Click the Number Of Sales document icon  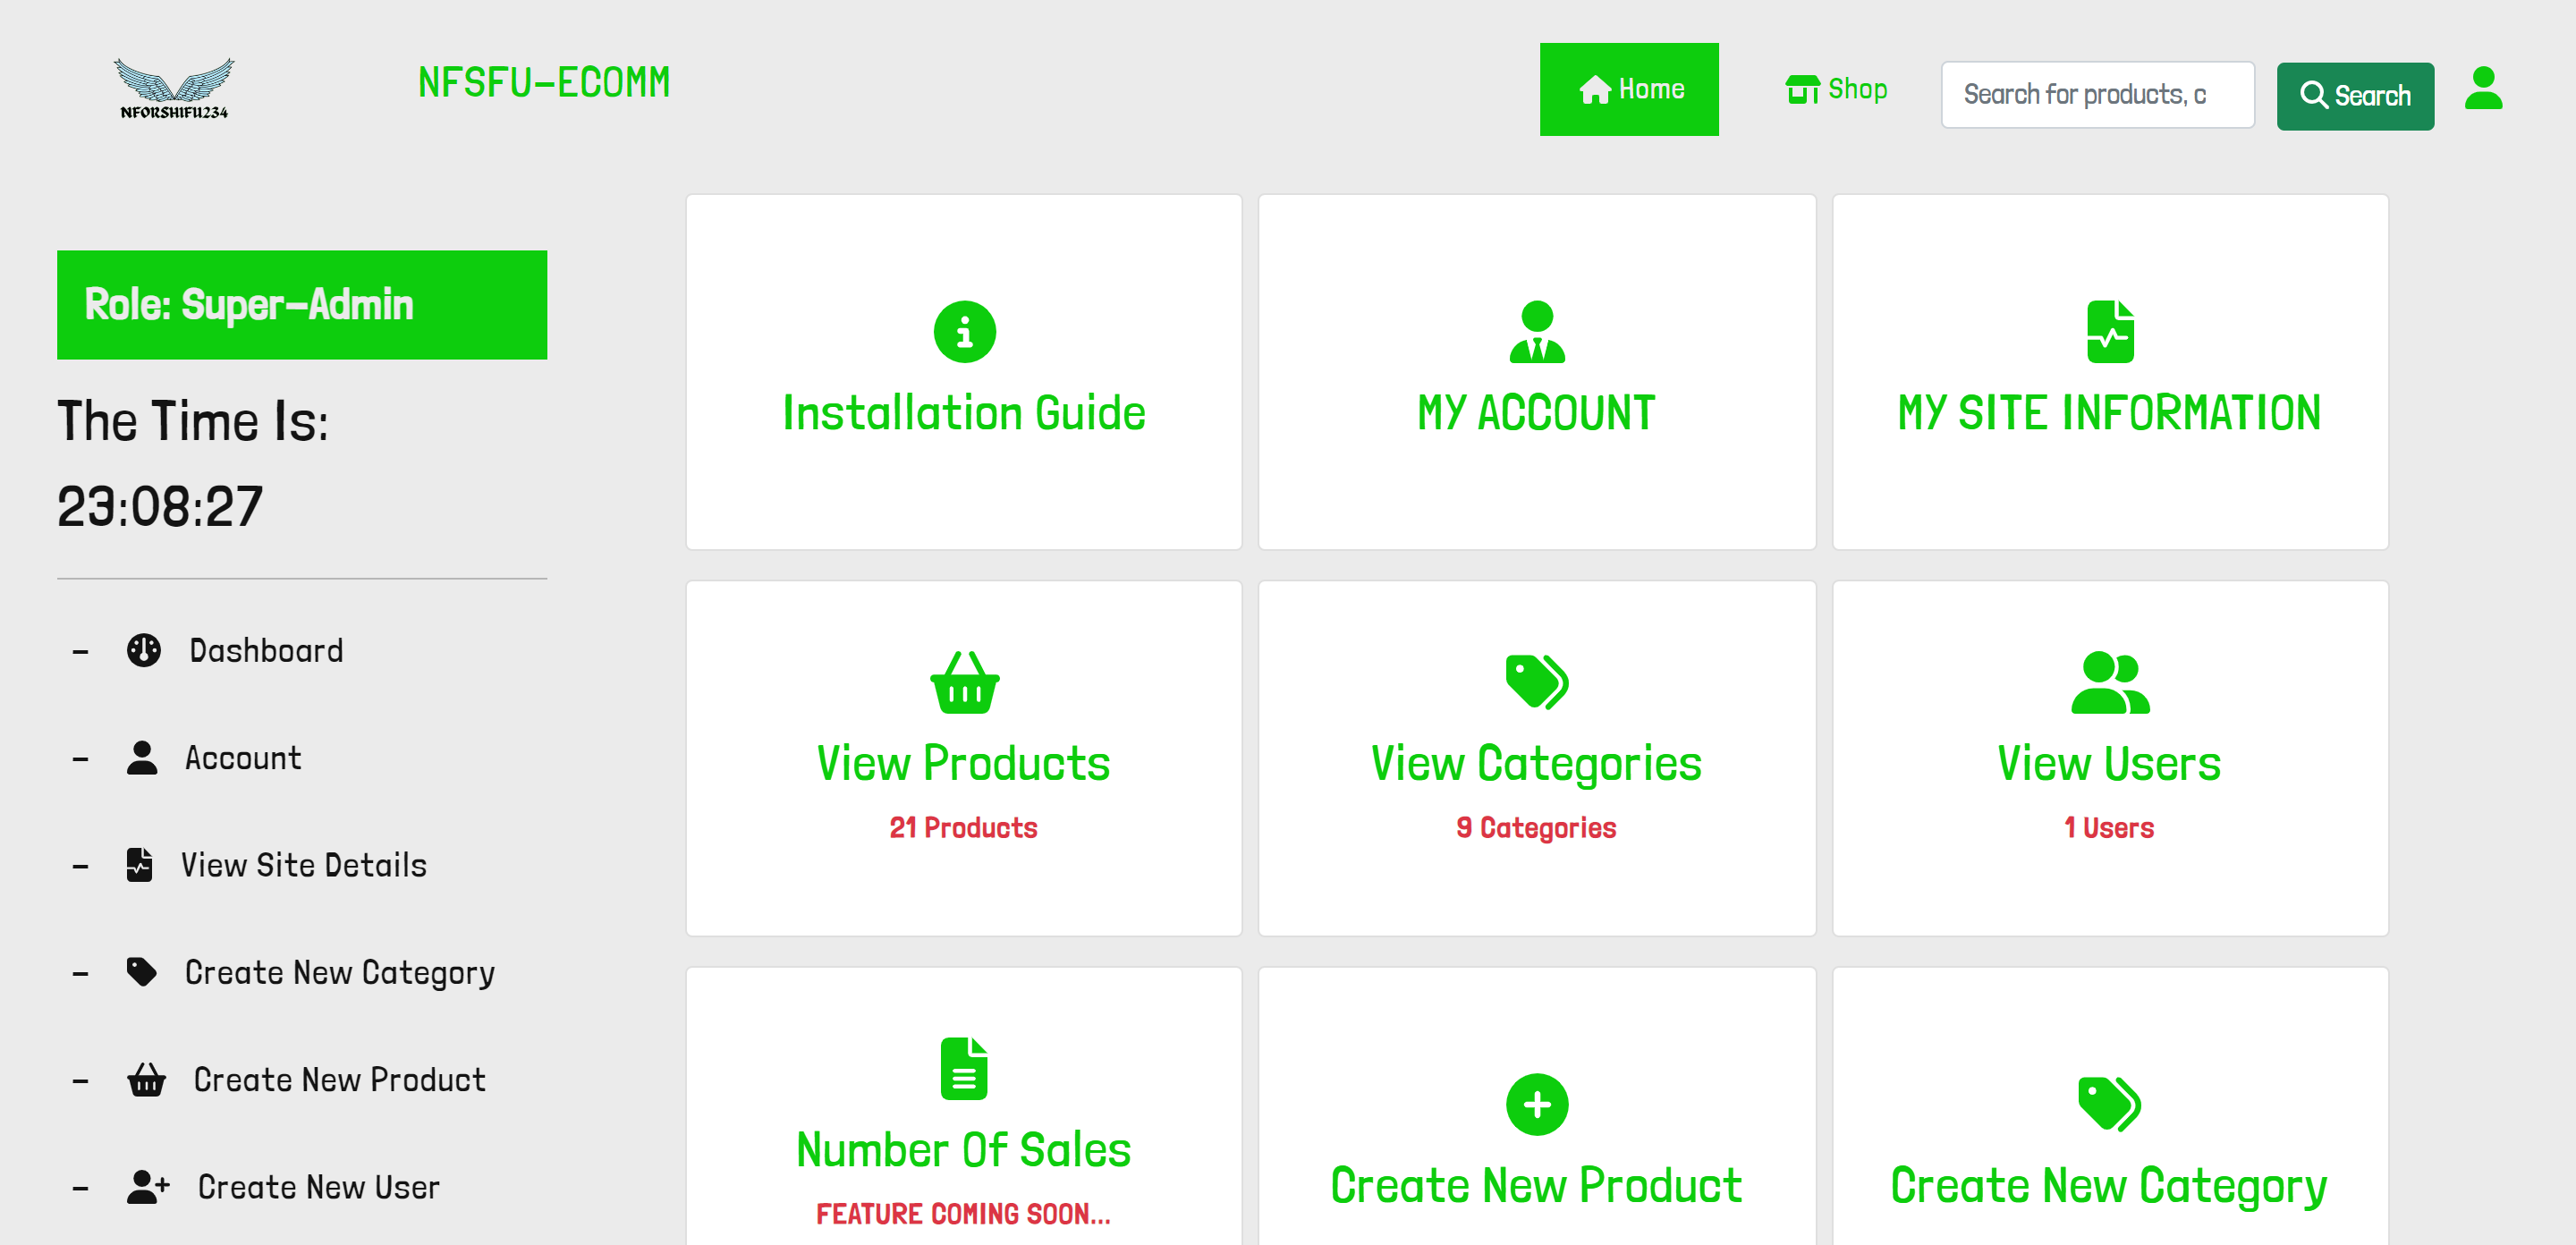(963, 1068)
